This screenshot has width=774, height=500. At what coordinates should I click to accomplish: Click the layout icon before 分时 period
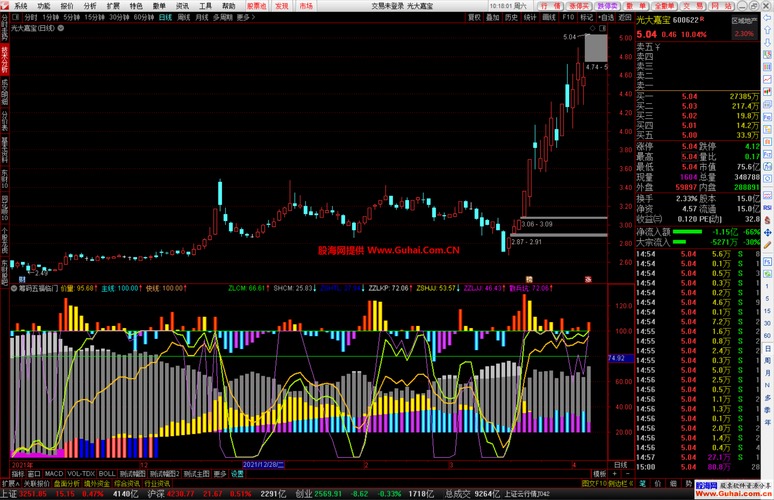pyautogui.click(x=15, y=17)
